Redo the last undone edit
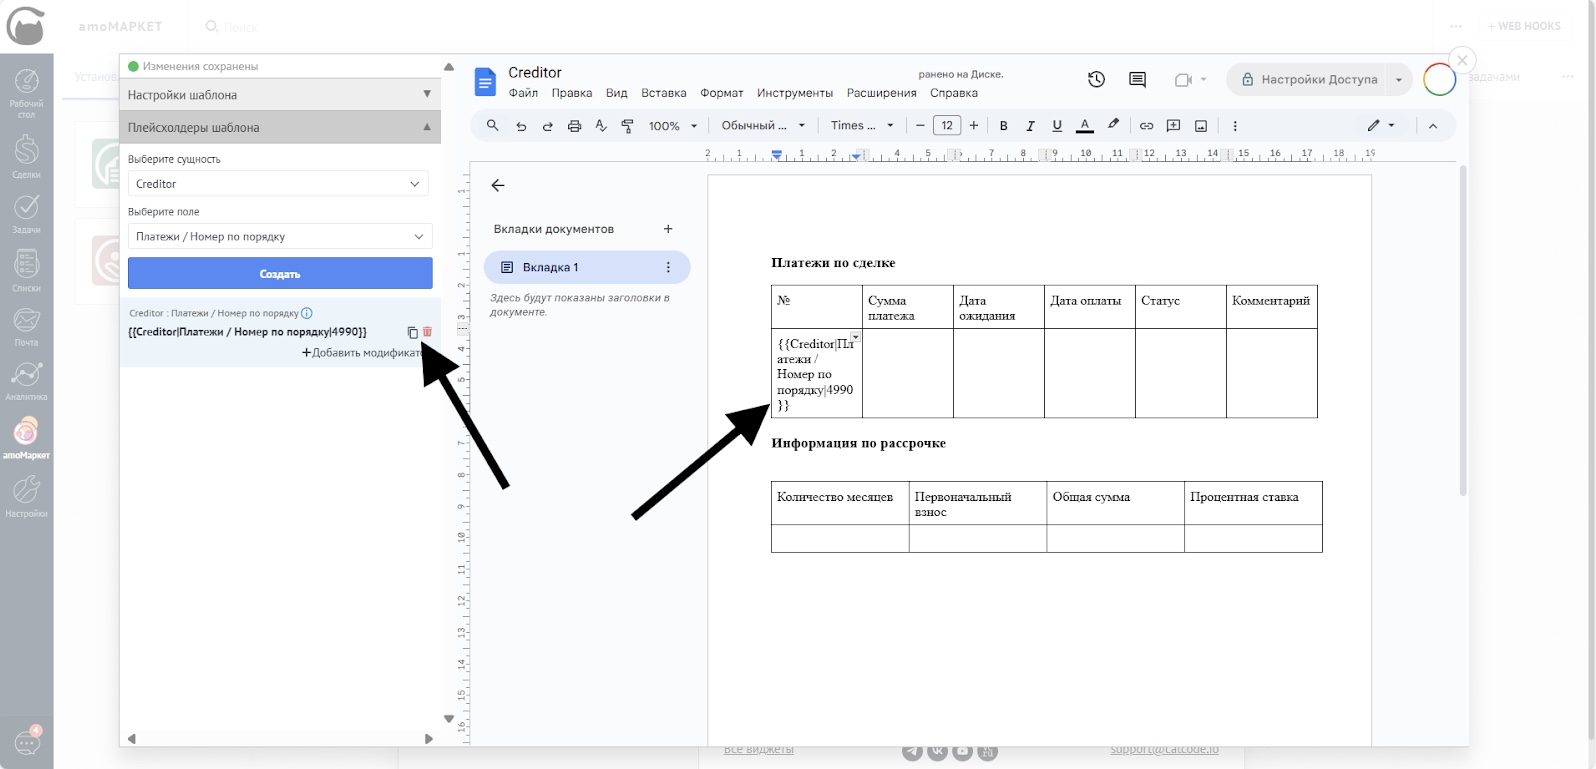 547,126
